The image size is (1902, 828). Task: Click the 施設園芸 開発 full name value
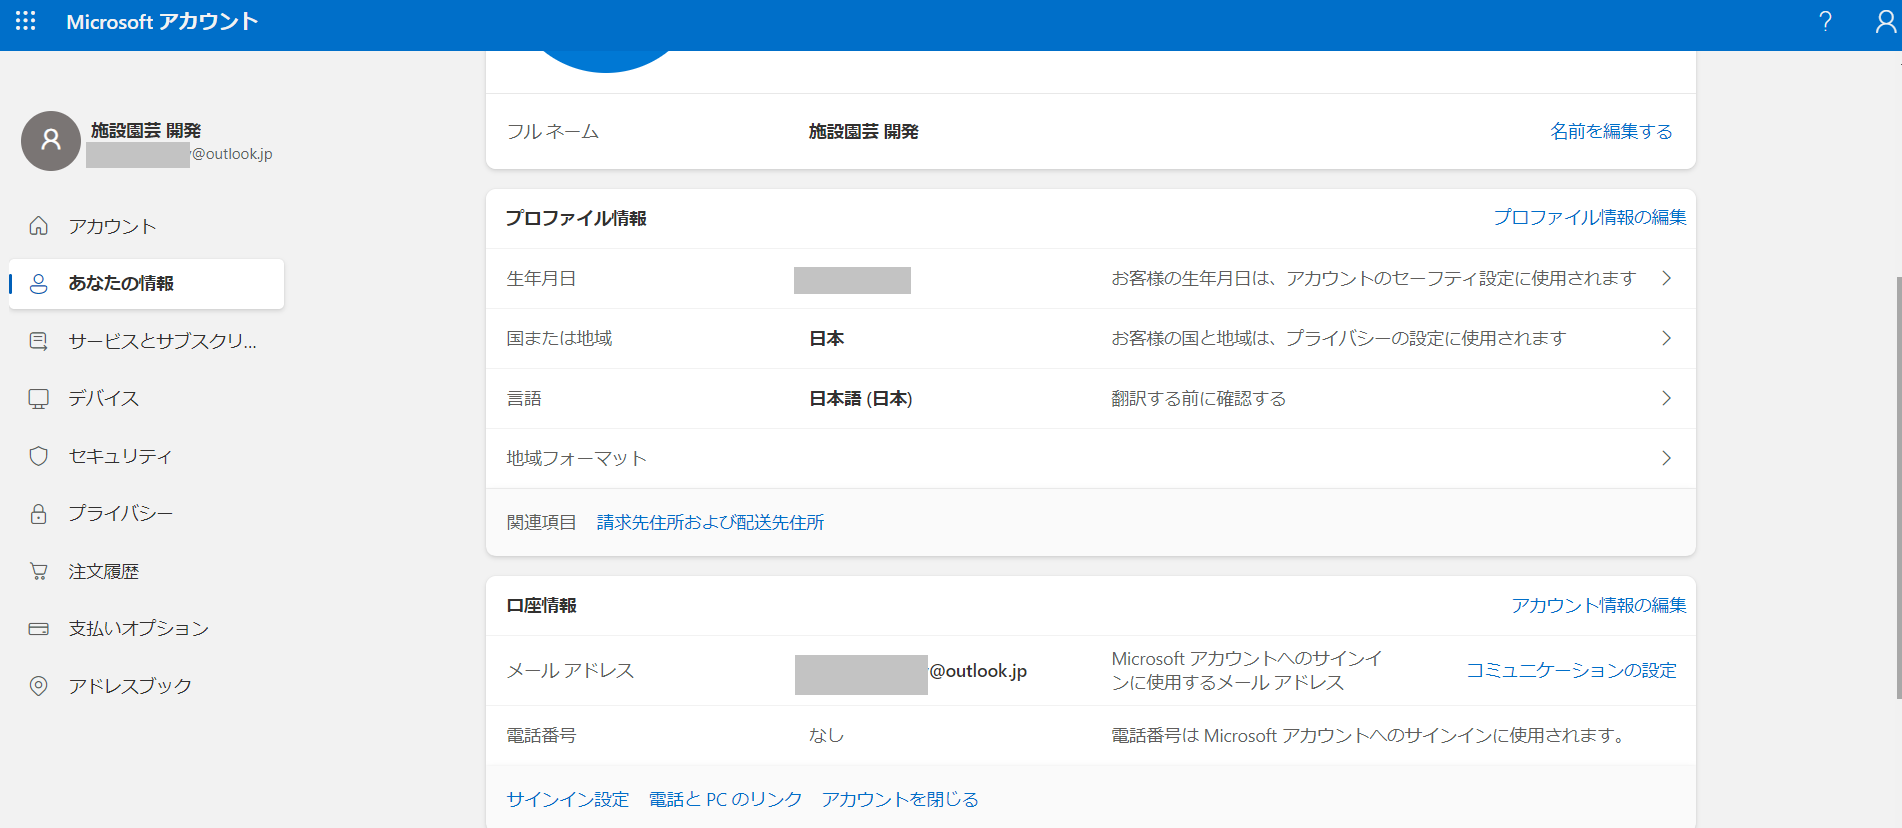(x=863, y=131)
